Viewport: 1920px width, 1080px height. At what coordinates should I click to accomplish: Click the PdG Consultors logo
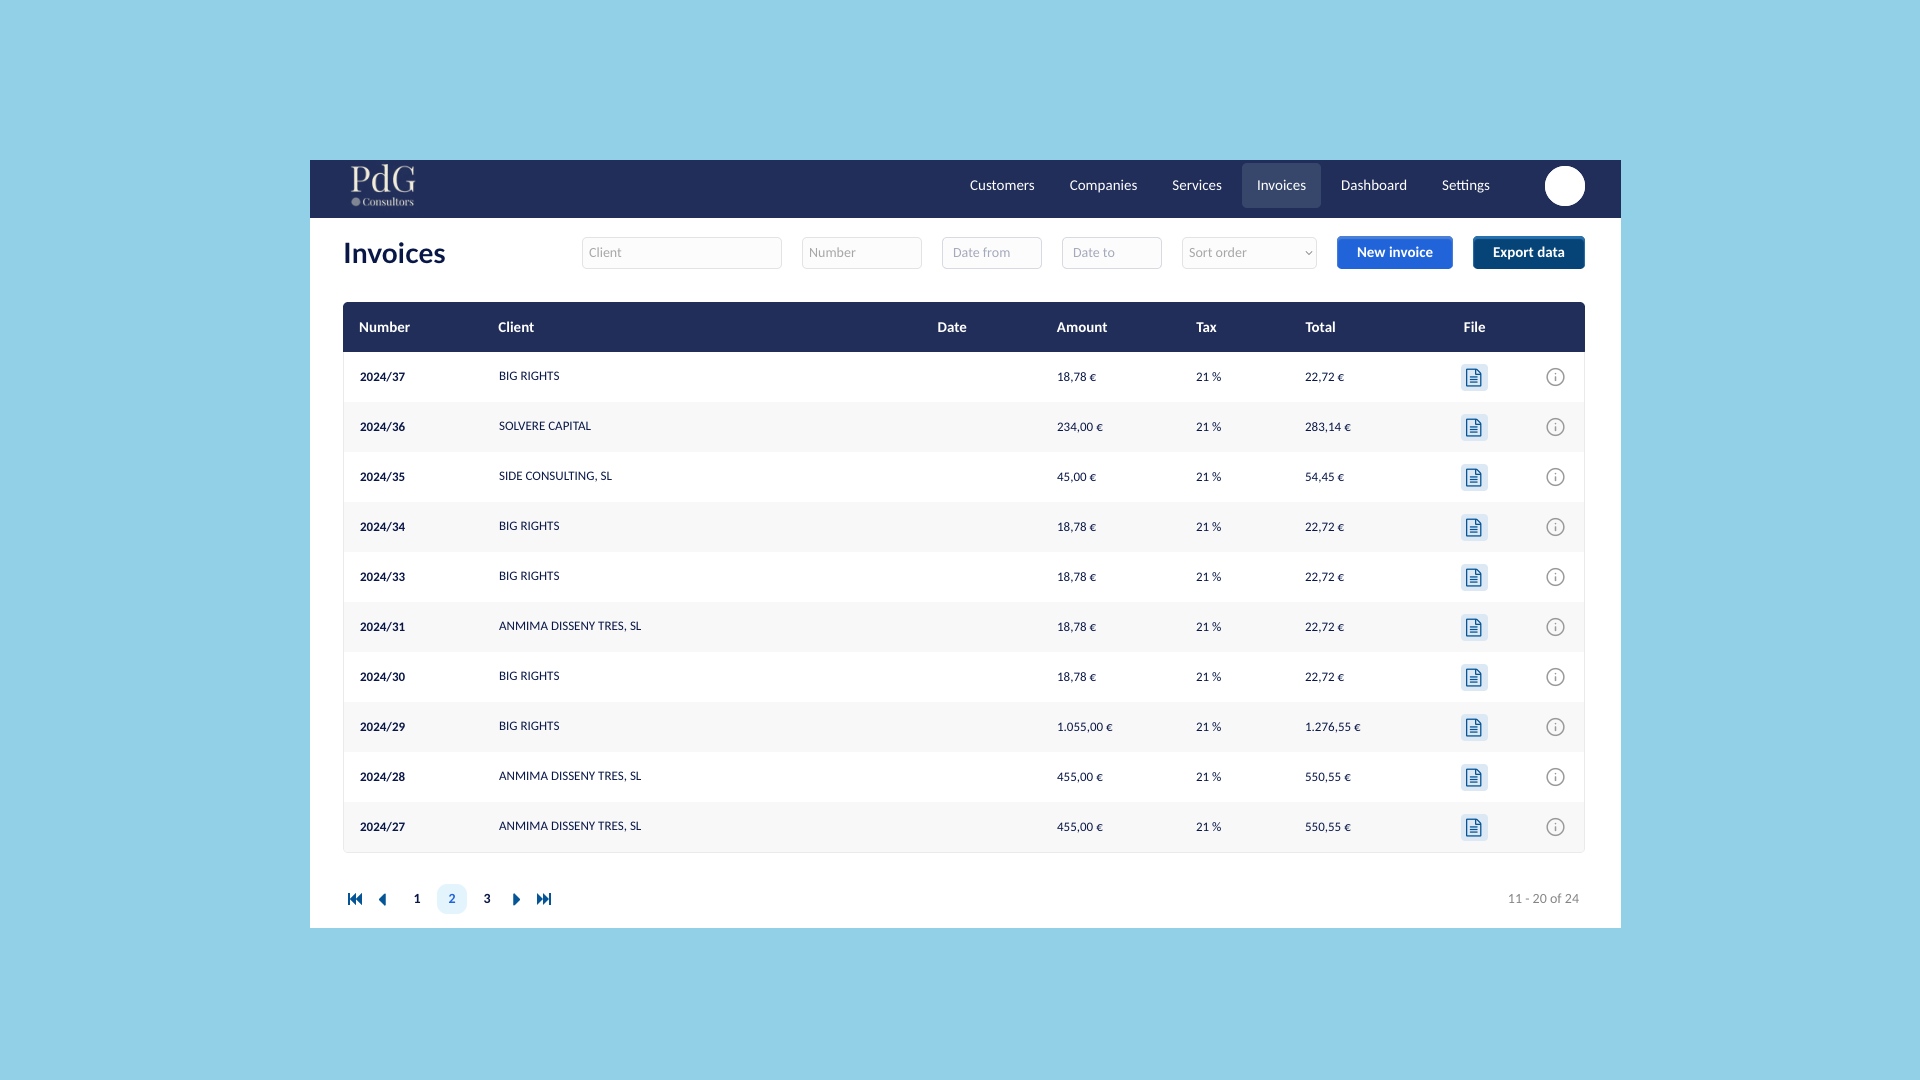click(383, 186)
